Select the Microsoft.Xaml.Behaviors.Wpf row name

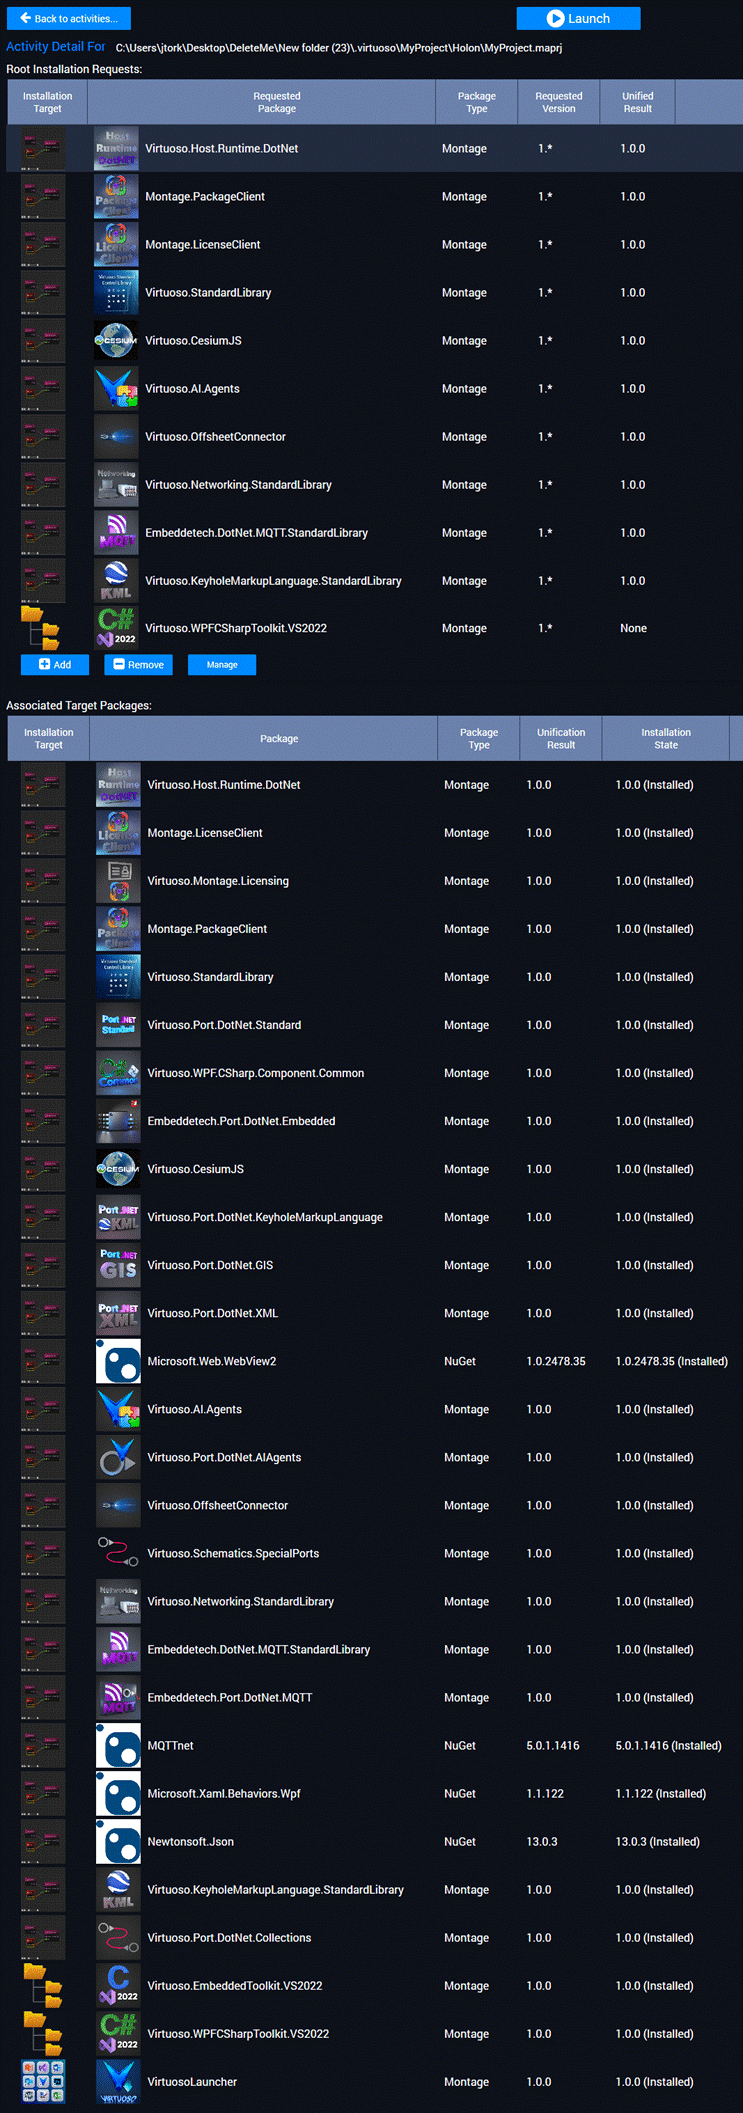[x=224, y=1793]
